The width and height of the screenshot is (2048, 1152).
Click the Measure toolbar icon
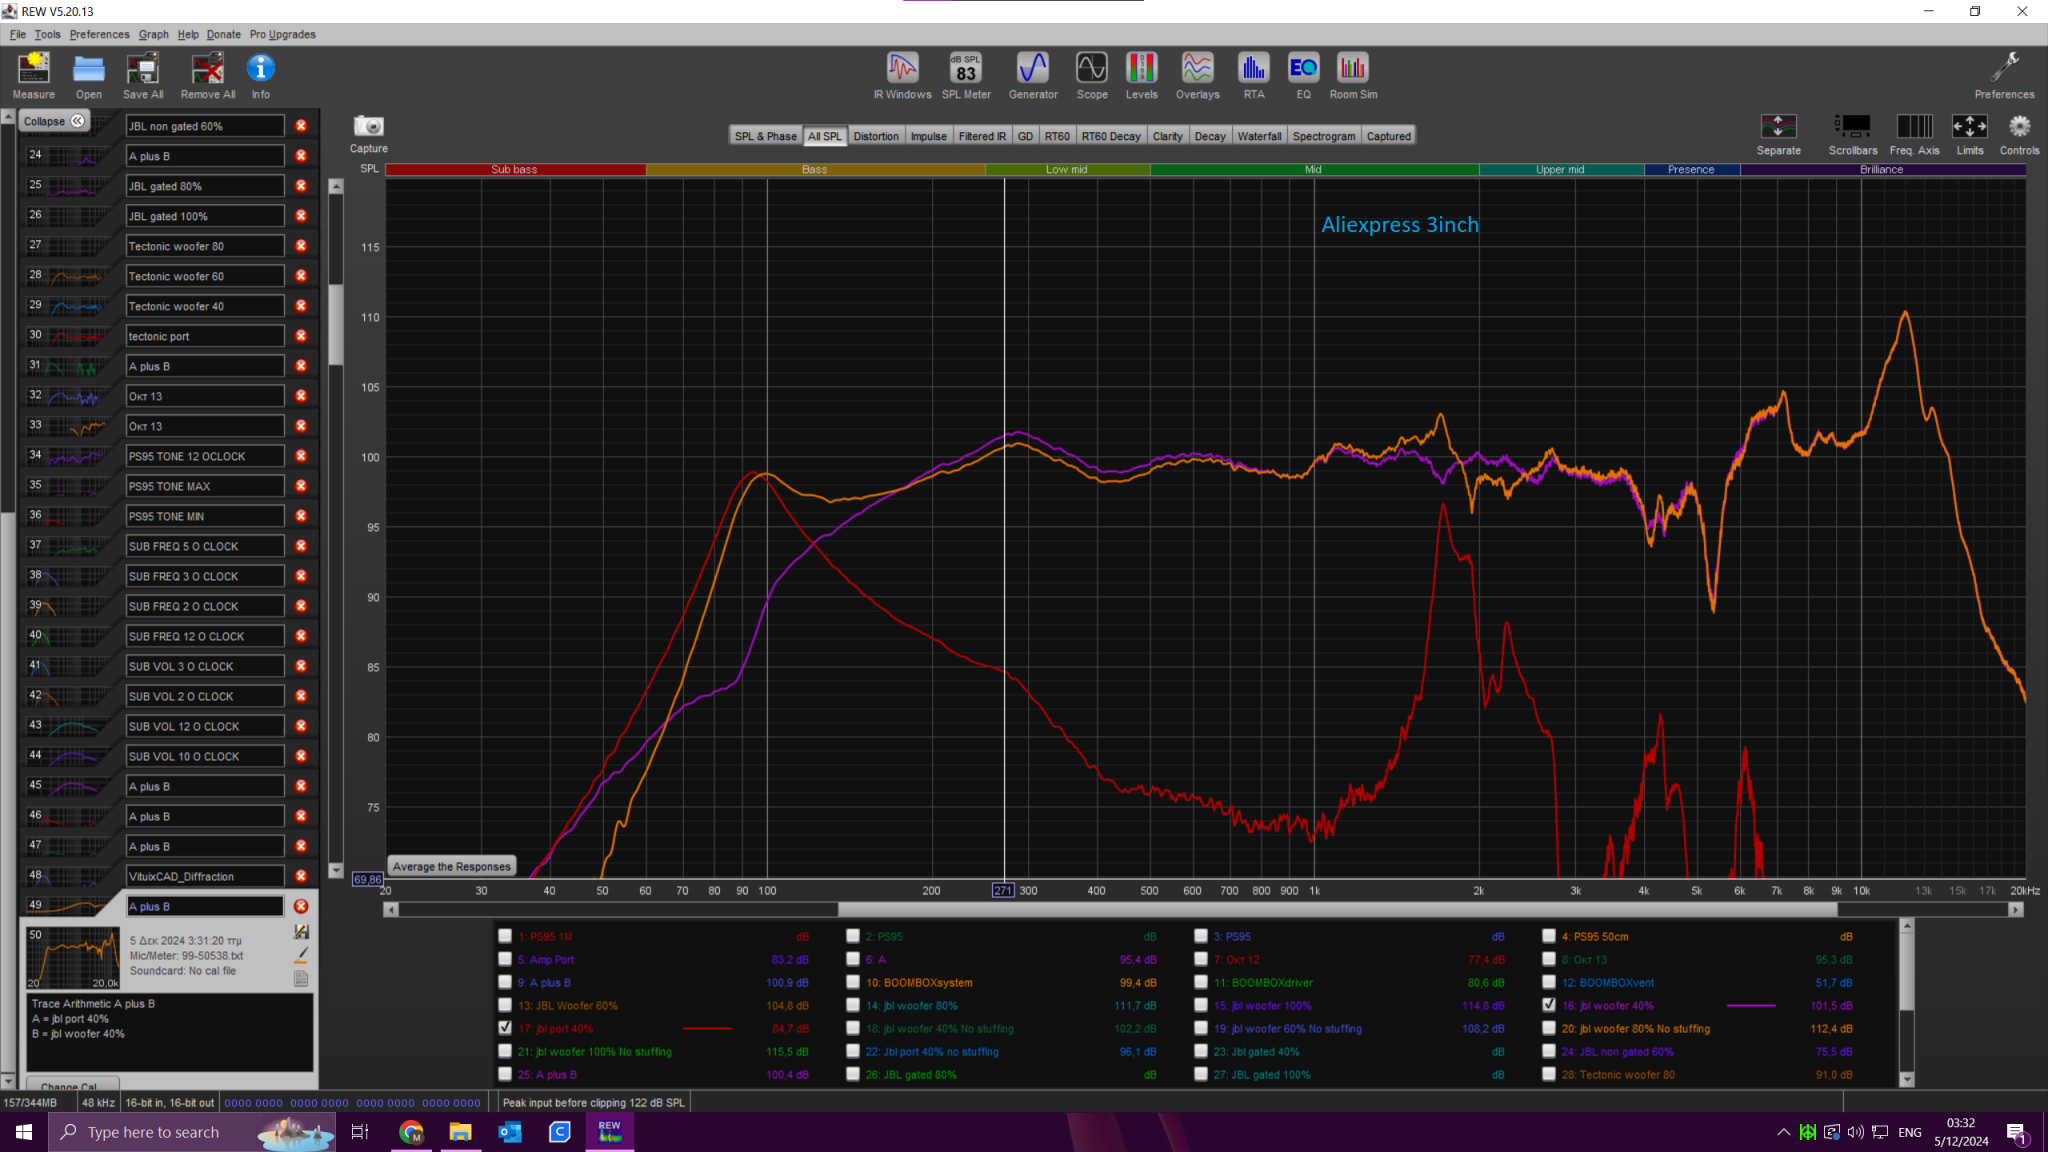pyautogui.click(x=34, y=76)
